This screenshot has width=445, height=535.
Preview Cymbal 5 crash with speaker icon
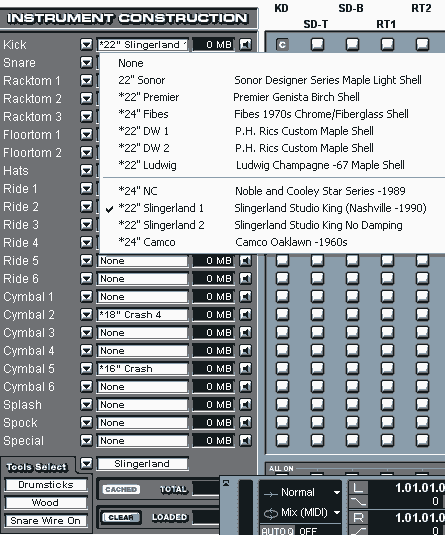pos(245,368)
